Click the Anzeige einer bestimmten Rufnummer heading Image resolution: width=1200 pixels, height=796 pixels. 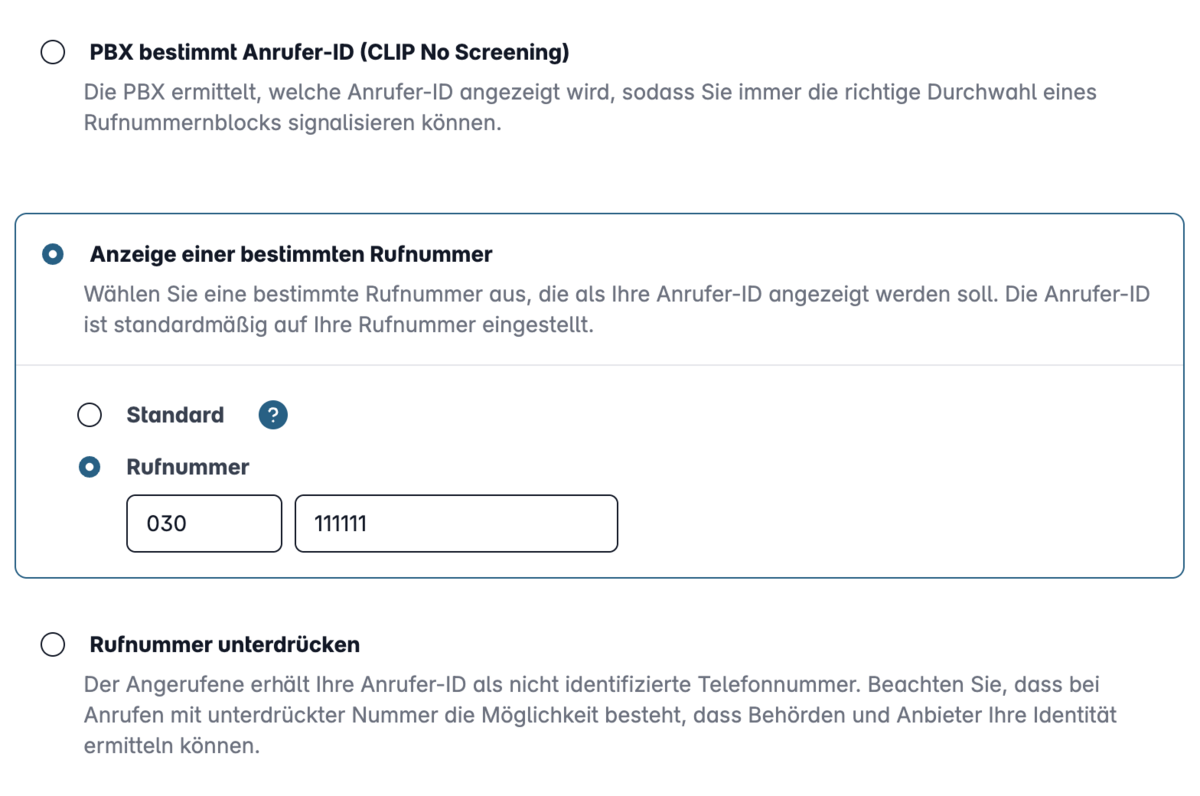click(291, 255)
